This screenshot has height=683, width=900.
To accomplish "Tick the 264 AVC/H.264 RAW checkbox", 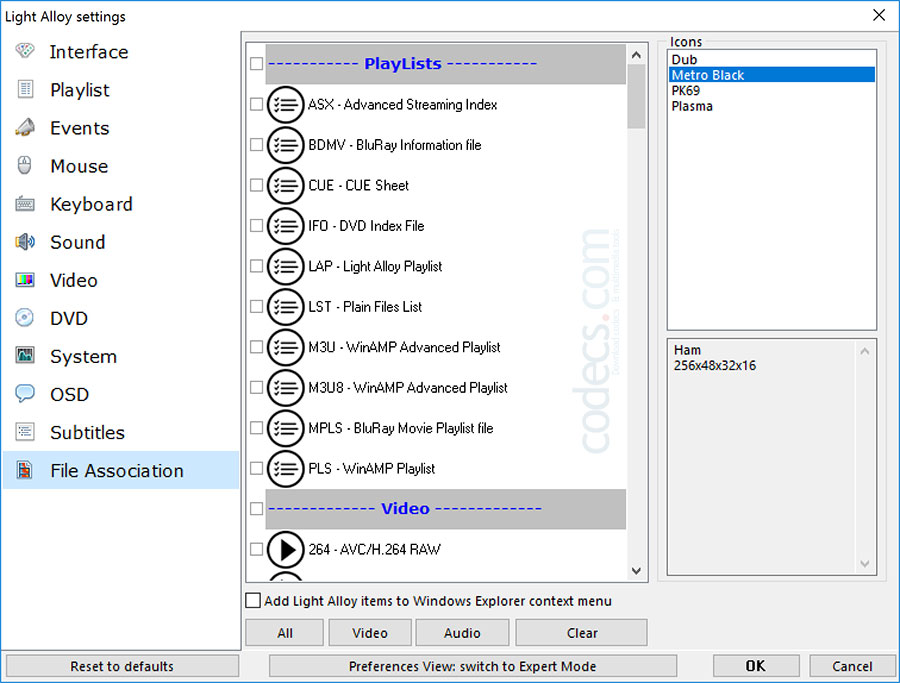I will click(x=257, y=549).
